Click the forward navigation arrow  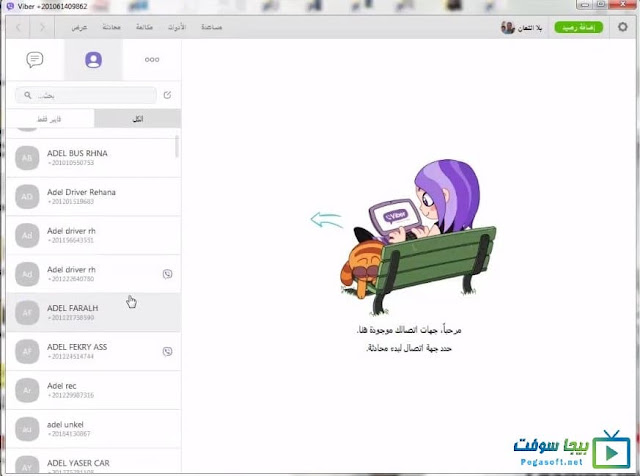(42, 27)
